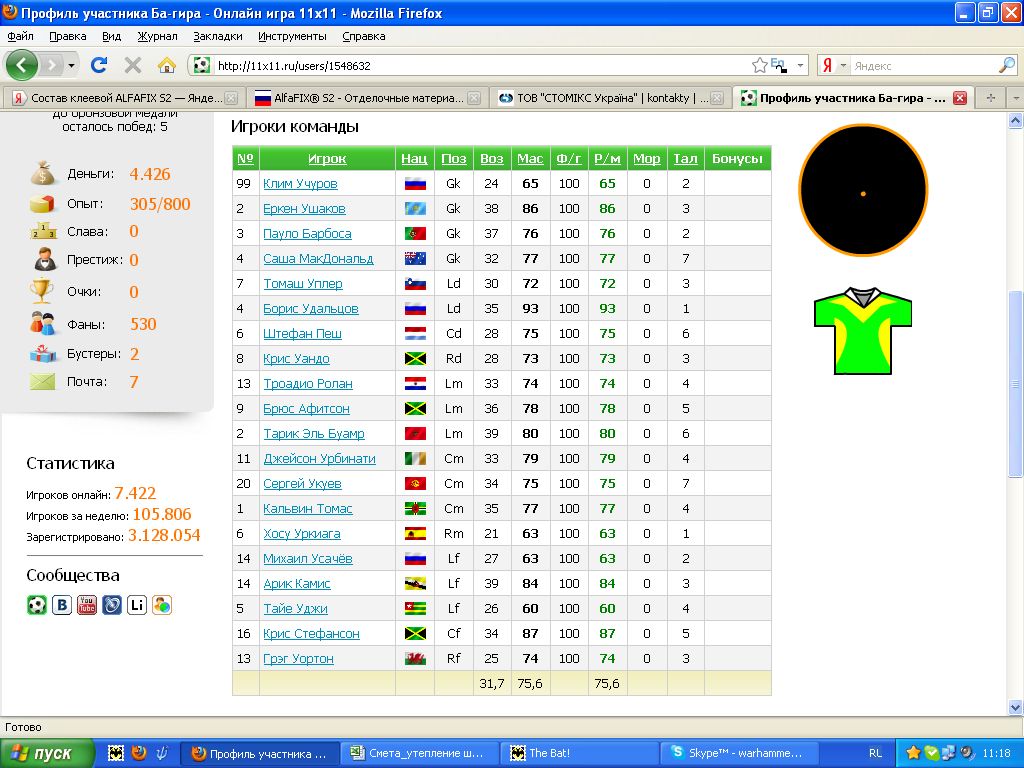Sort players by the Воз column header
The image size is (1024, 768).
point(491,159)
